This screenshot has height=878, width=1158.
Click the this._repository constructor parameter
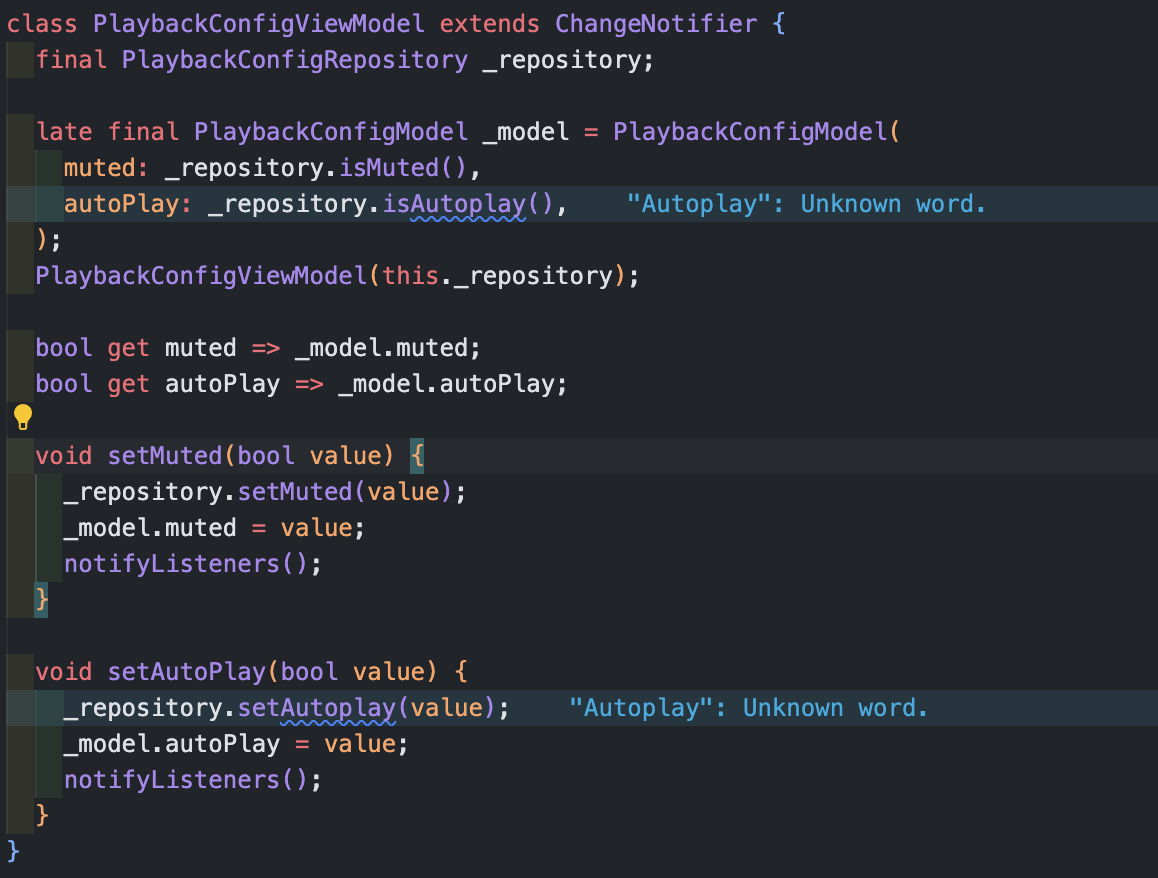coord(498,275)
